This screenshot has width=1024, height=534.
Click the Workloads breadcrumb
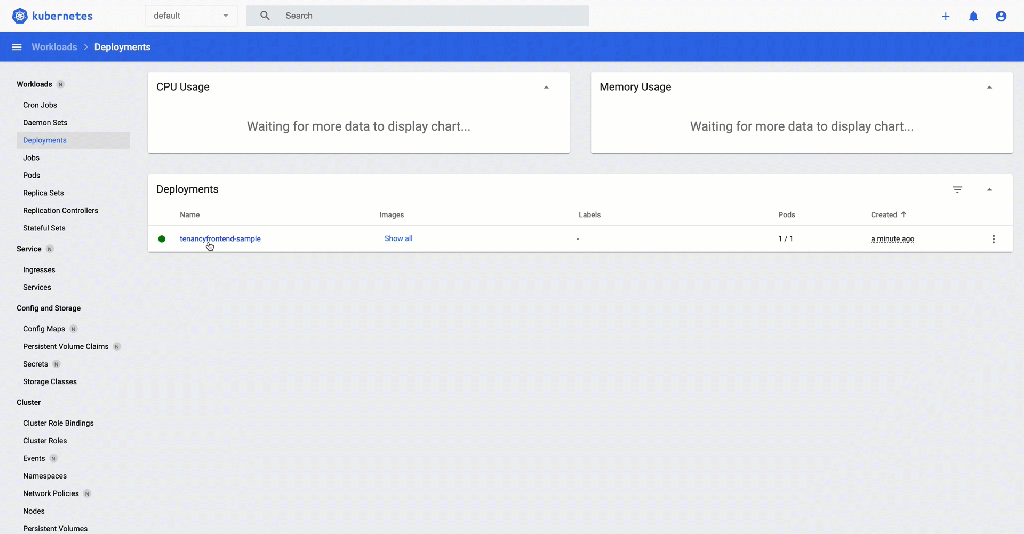click(54, 47)
